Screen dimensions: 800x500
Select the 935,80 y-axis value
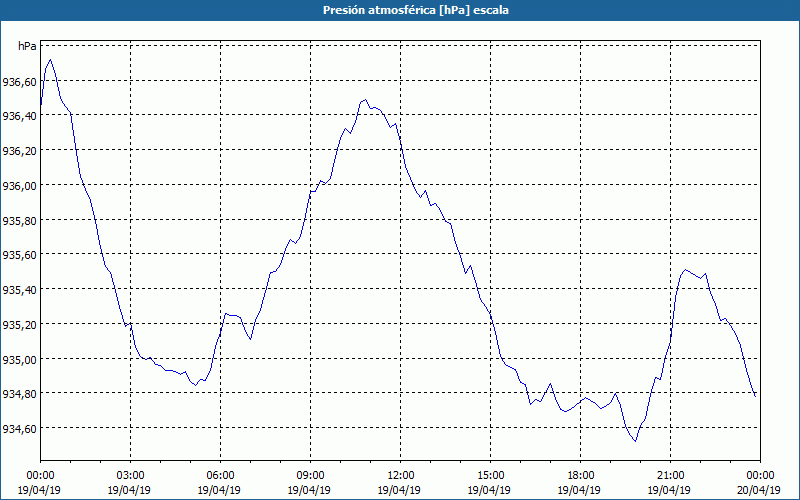click(x=20, y=220)
